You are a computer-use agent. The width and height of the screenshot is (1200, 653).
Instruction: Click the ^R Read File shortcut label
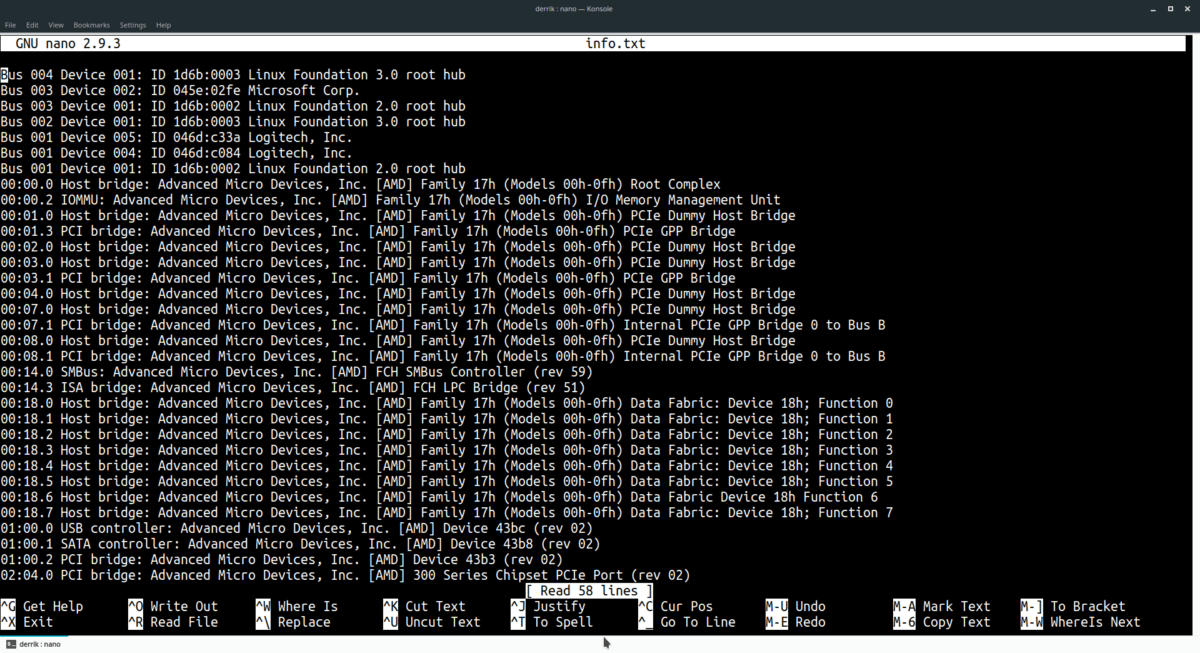coord(173,622)
